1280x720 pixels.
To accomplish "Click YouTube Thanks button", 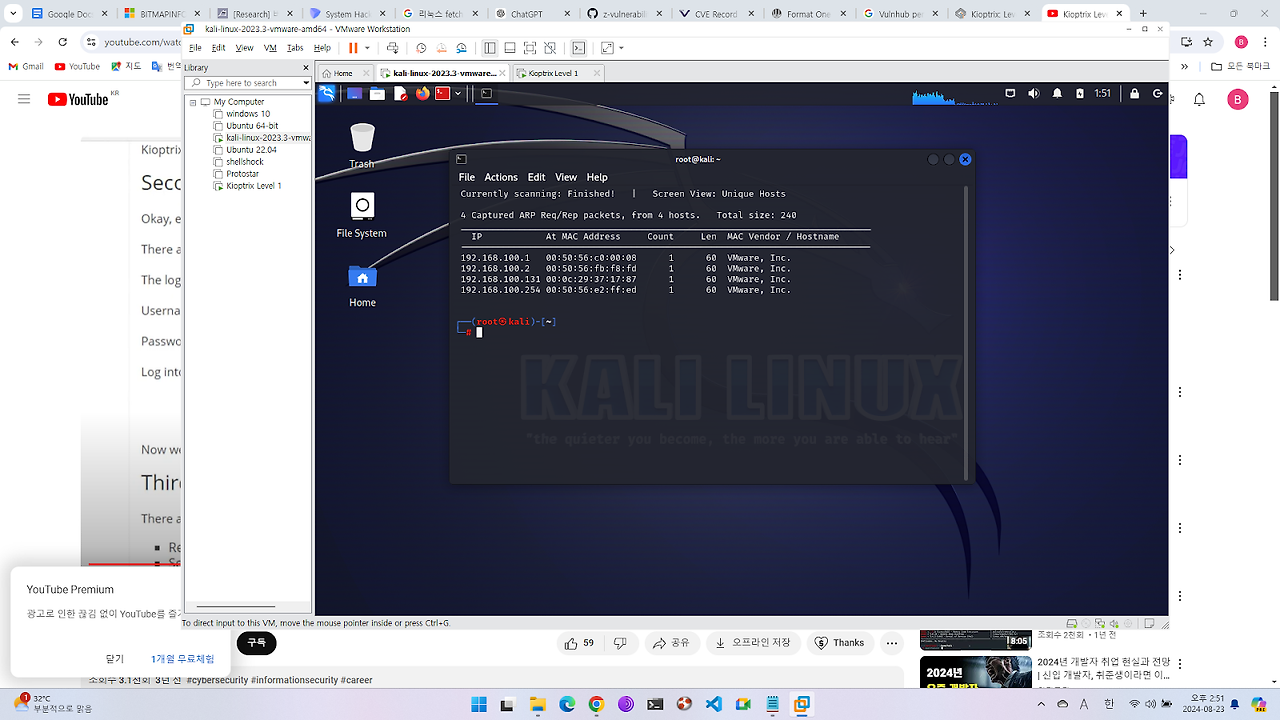I will tap(838, 643).
